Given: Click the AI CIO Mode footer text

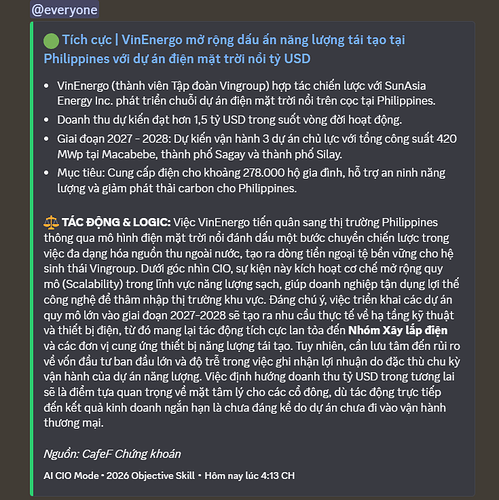Looking at the screenshot, I should (x=71, y=476).
